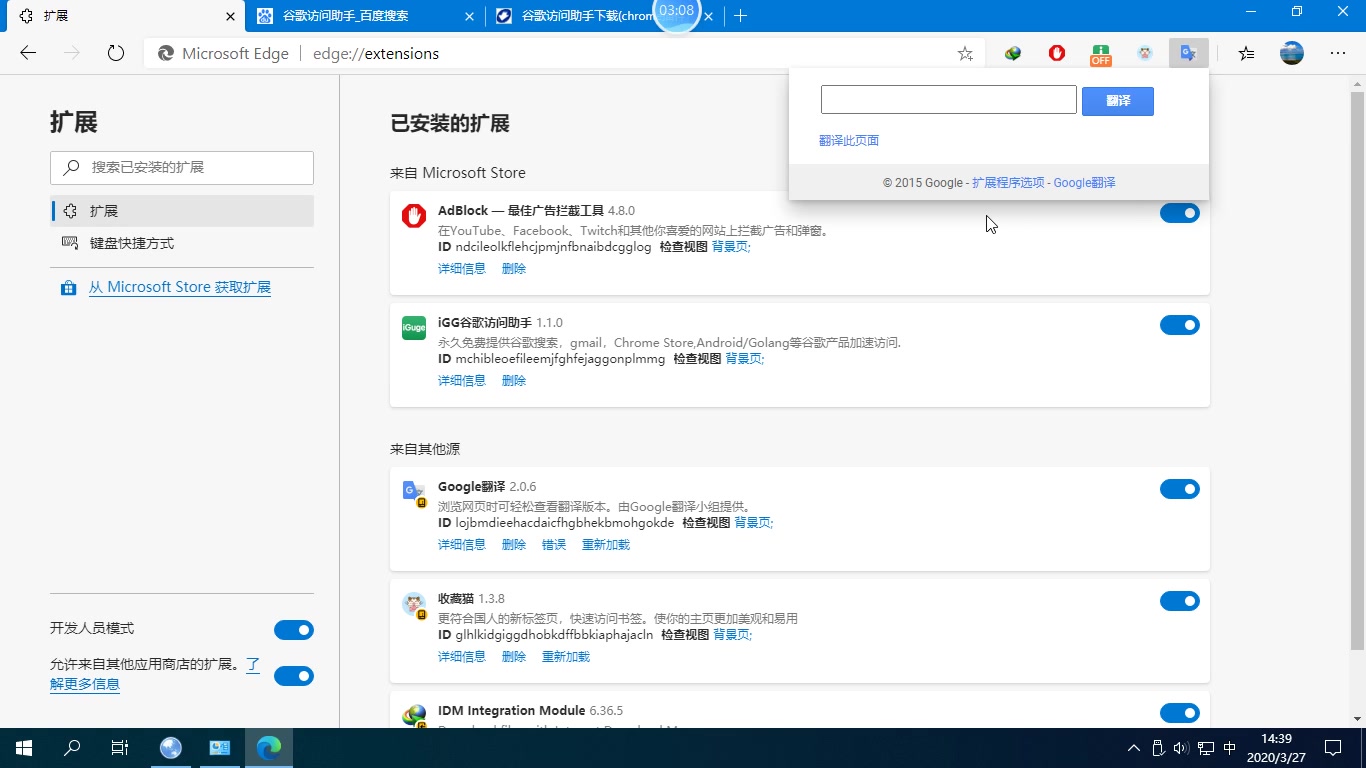Toggle allow extensions from other stores
The width and height of the screenshot is (1366, 768).
[294, 676]
